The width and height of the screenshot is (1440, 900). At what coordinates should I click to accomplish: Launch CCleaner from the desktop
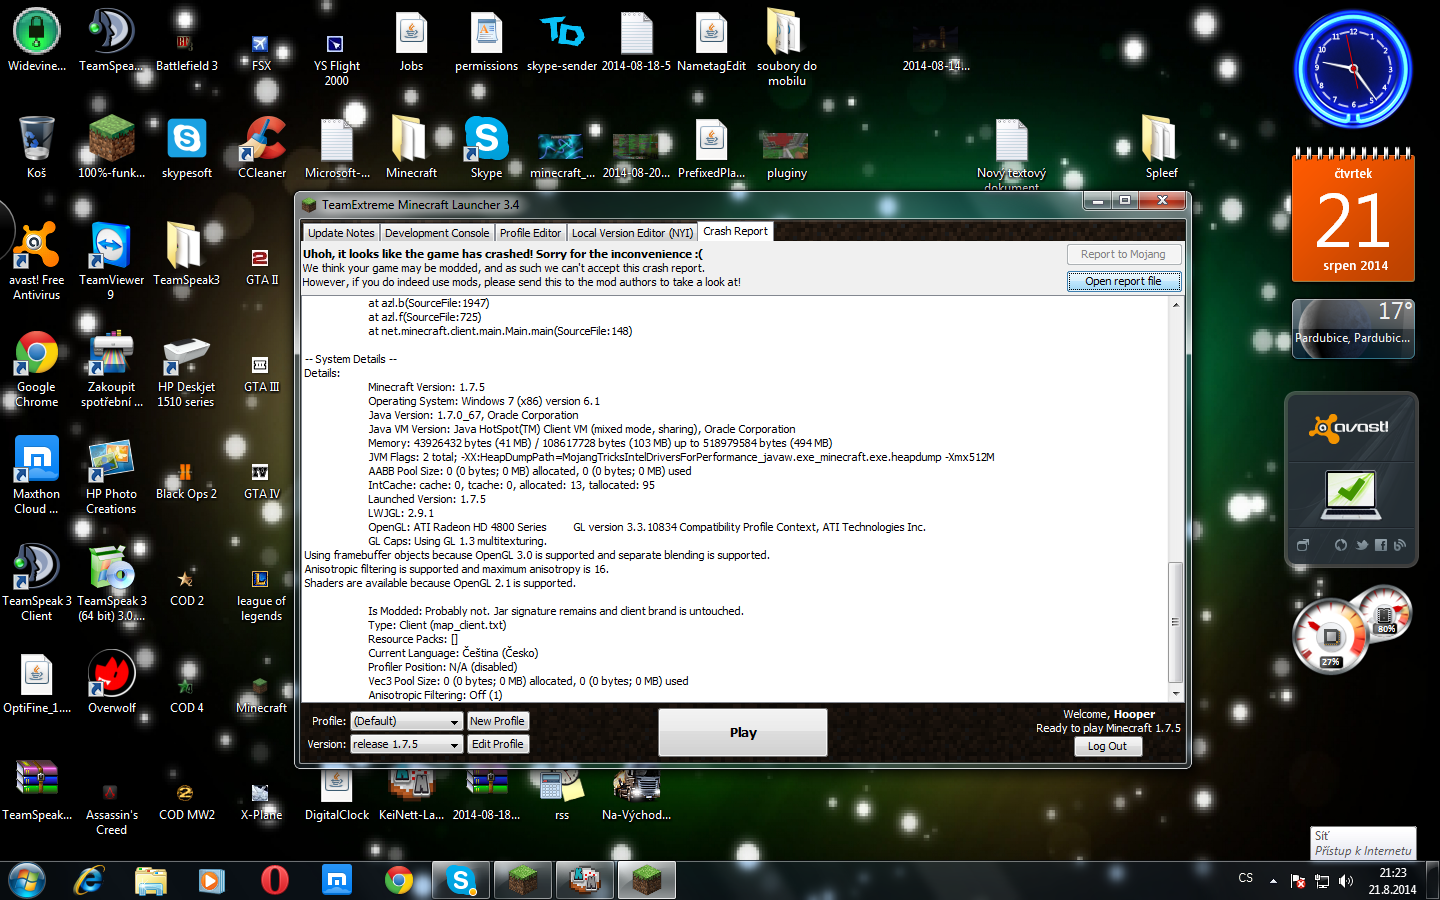coord(262,148)
